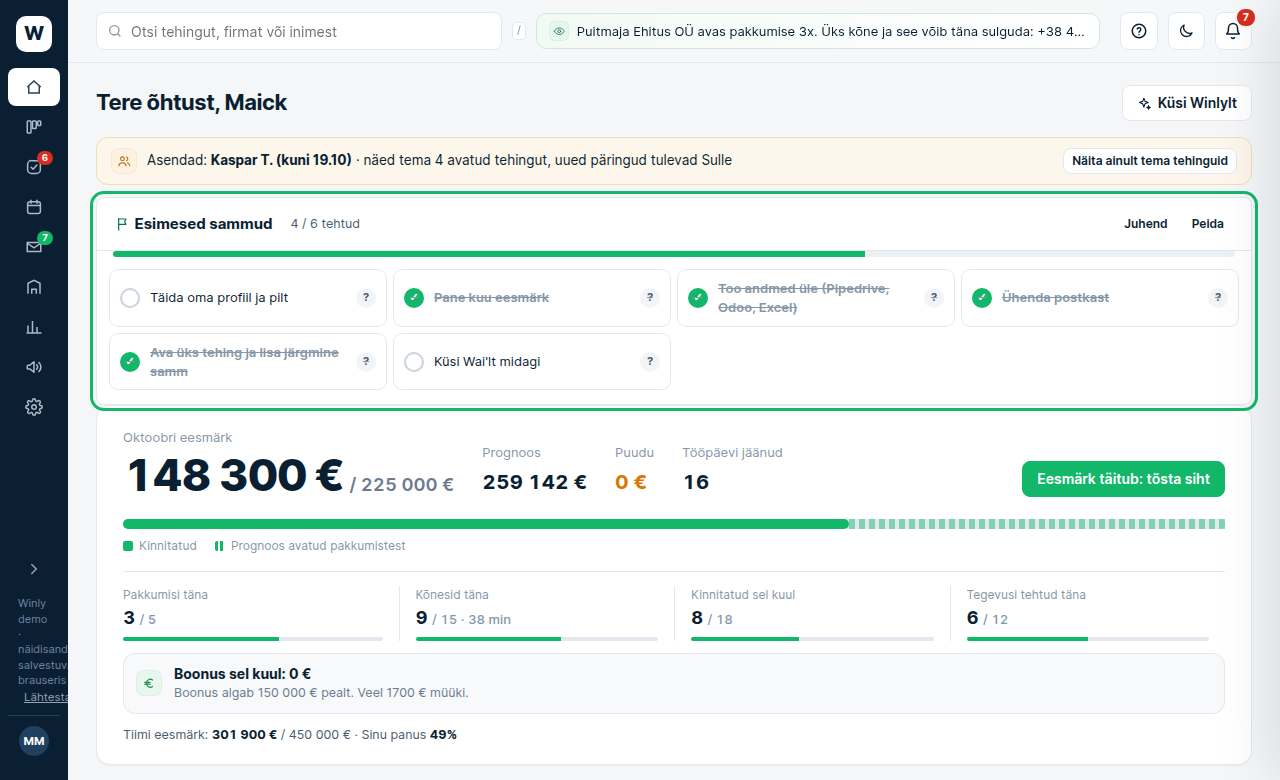Click the euro icon in bonus card
Viewport: 1280px width, 780px height.
pyautogui.click(x=149, y=684)
